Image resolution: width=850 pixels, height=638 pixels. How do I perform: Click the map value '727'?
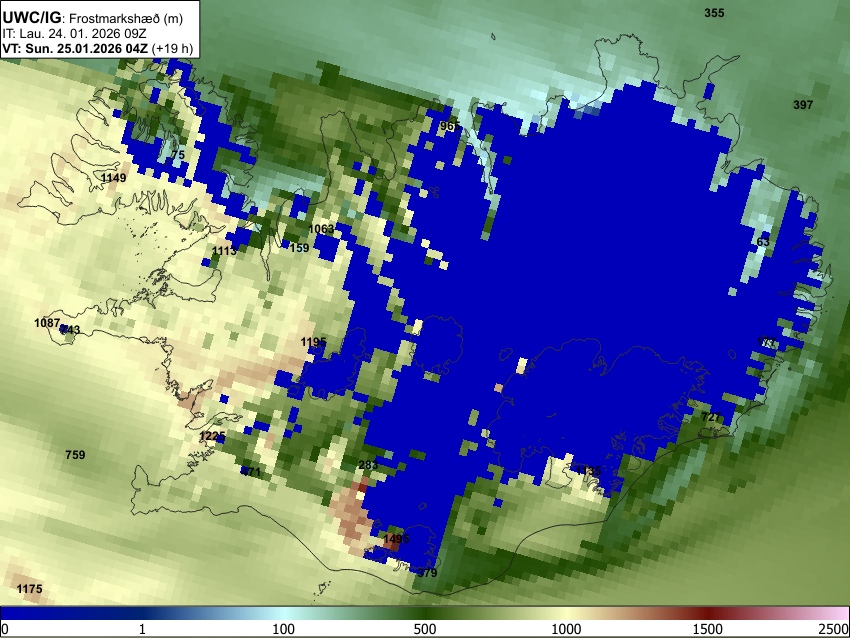coord(711,417)
